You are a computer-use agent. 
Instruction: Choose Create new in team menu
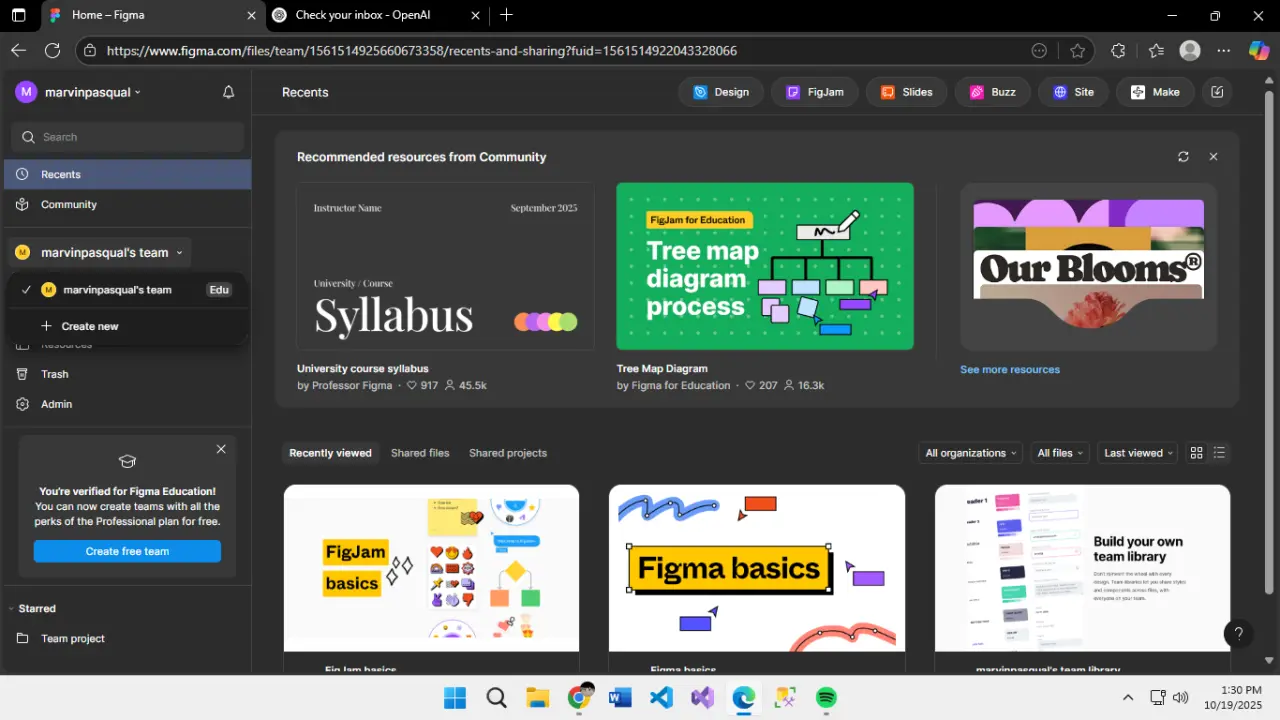(126, 326)
